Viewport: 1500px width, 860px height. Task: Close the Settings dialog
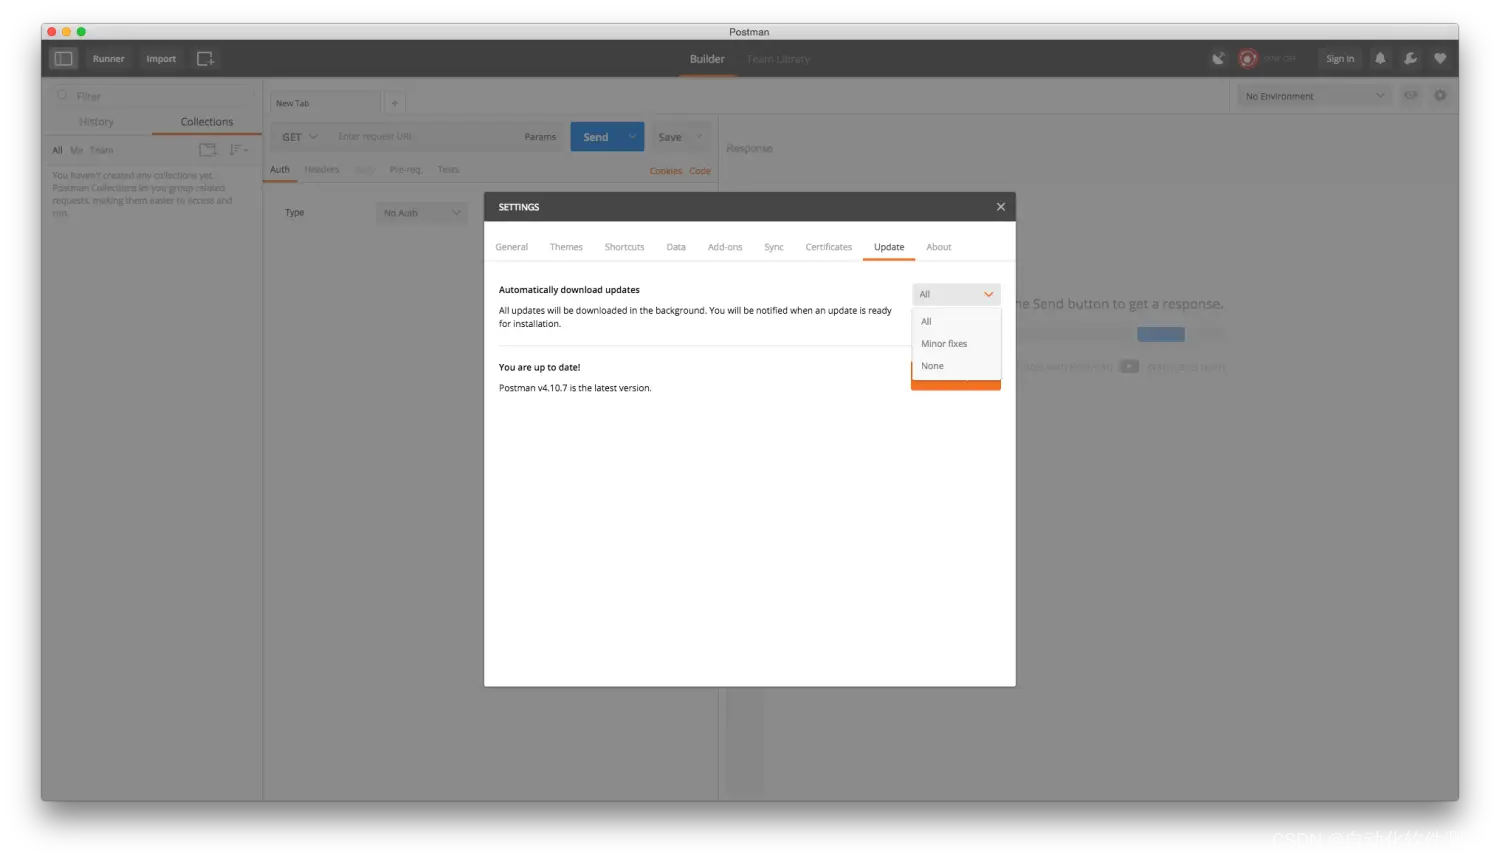tap(1000, 207)
